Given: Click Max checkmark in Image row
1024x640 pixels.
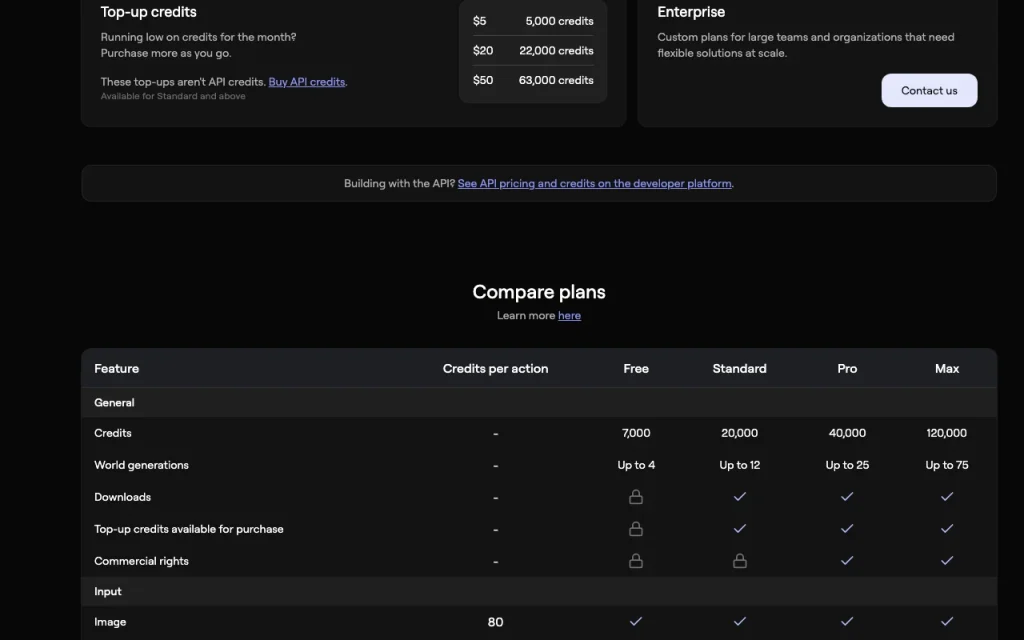Looking at the screenshot, I should click(x=946, y=621).
